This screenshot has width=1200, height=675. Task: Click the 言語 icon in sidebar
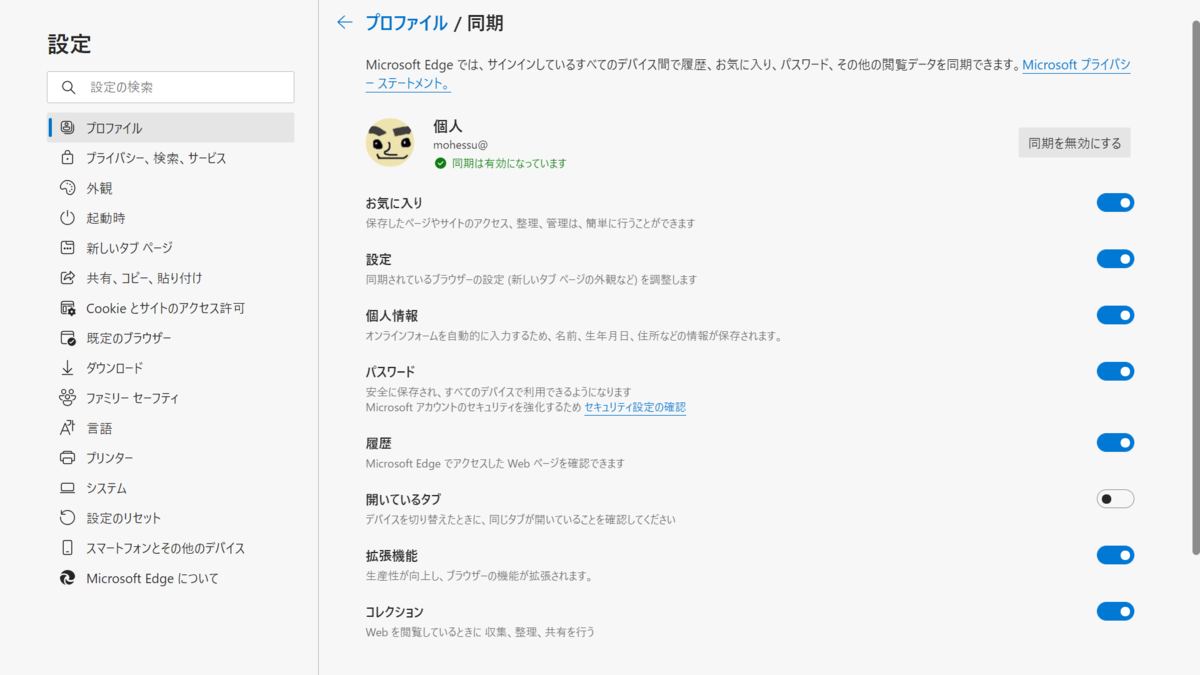coord(67,428)
